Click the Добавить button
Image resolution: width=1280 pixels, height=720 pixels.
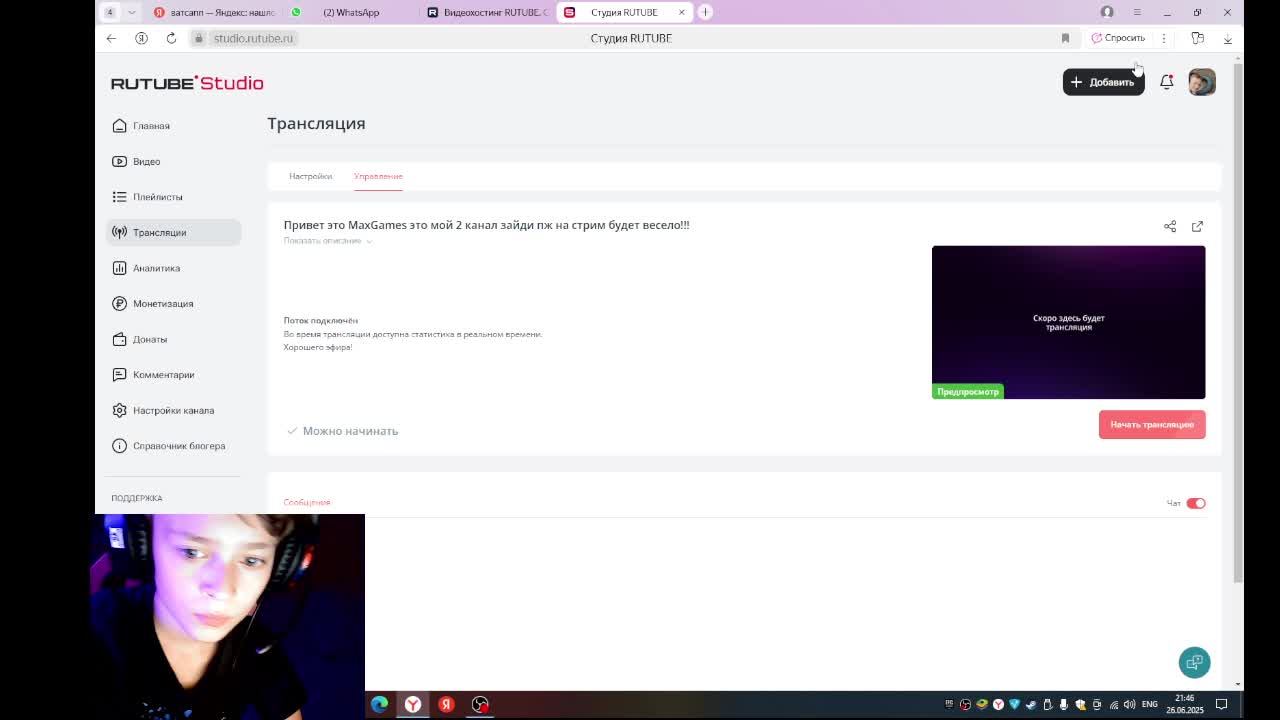coord(1103,82)
